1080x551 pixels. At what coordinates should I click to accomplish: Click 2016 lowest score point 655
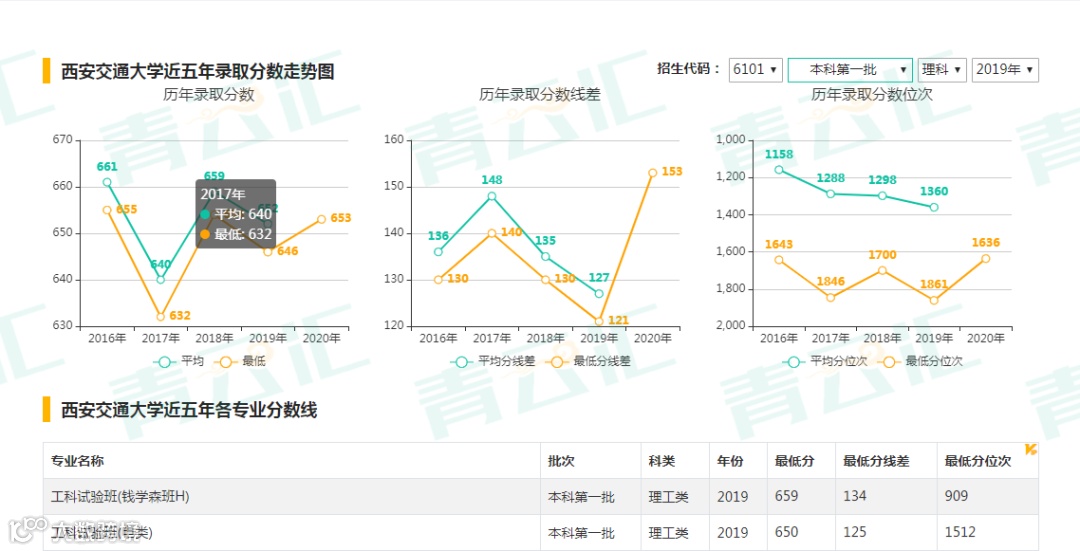tap(107, 210)
